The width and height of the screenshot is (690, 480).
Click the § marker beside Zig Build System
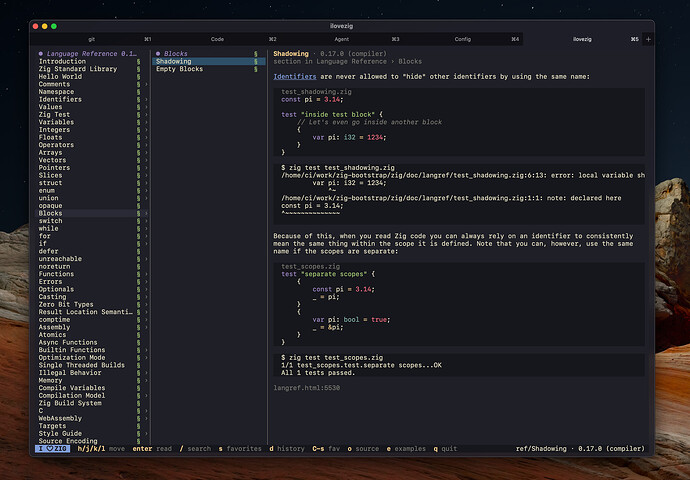[x=138, y=403]
